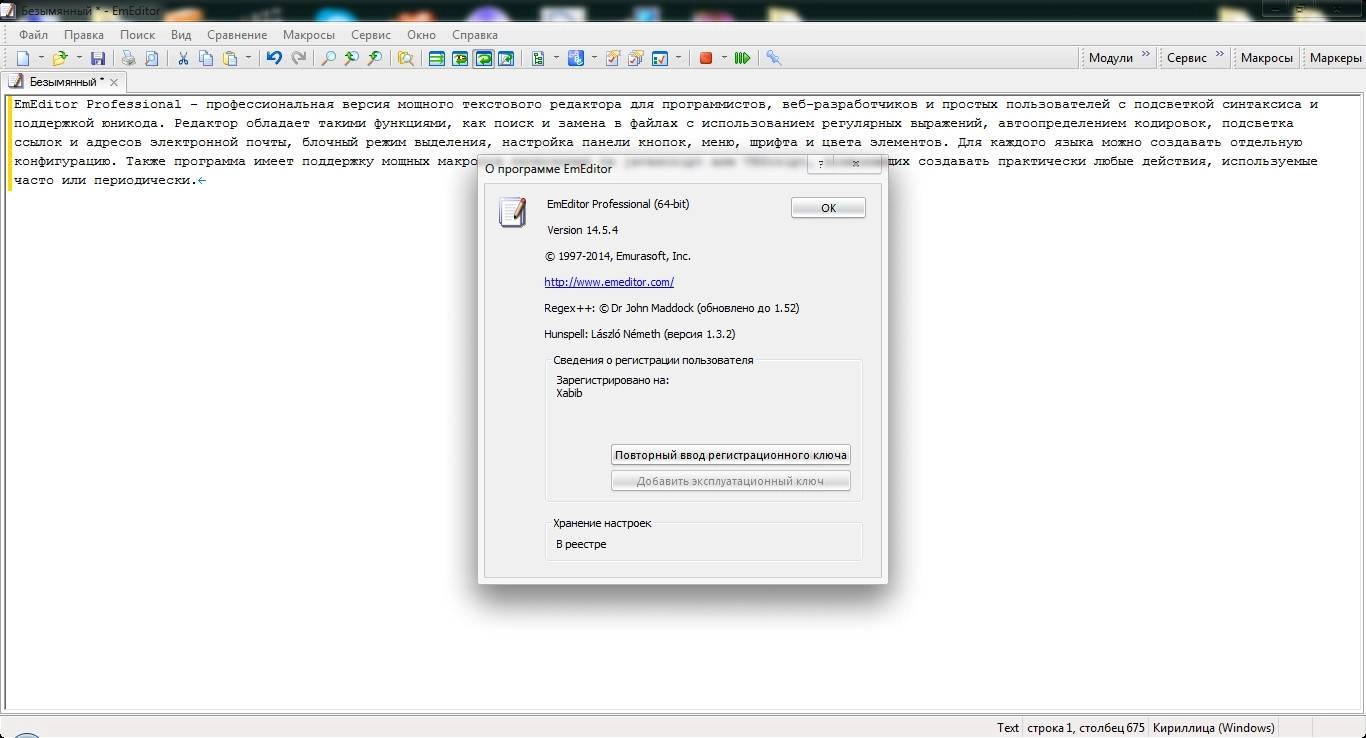This screenshot has height=738, width=1366.
Task: Click the Макросы toolbar label on the right
Action: (1266, 58)
